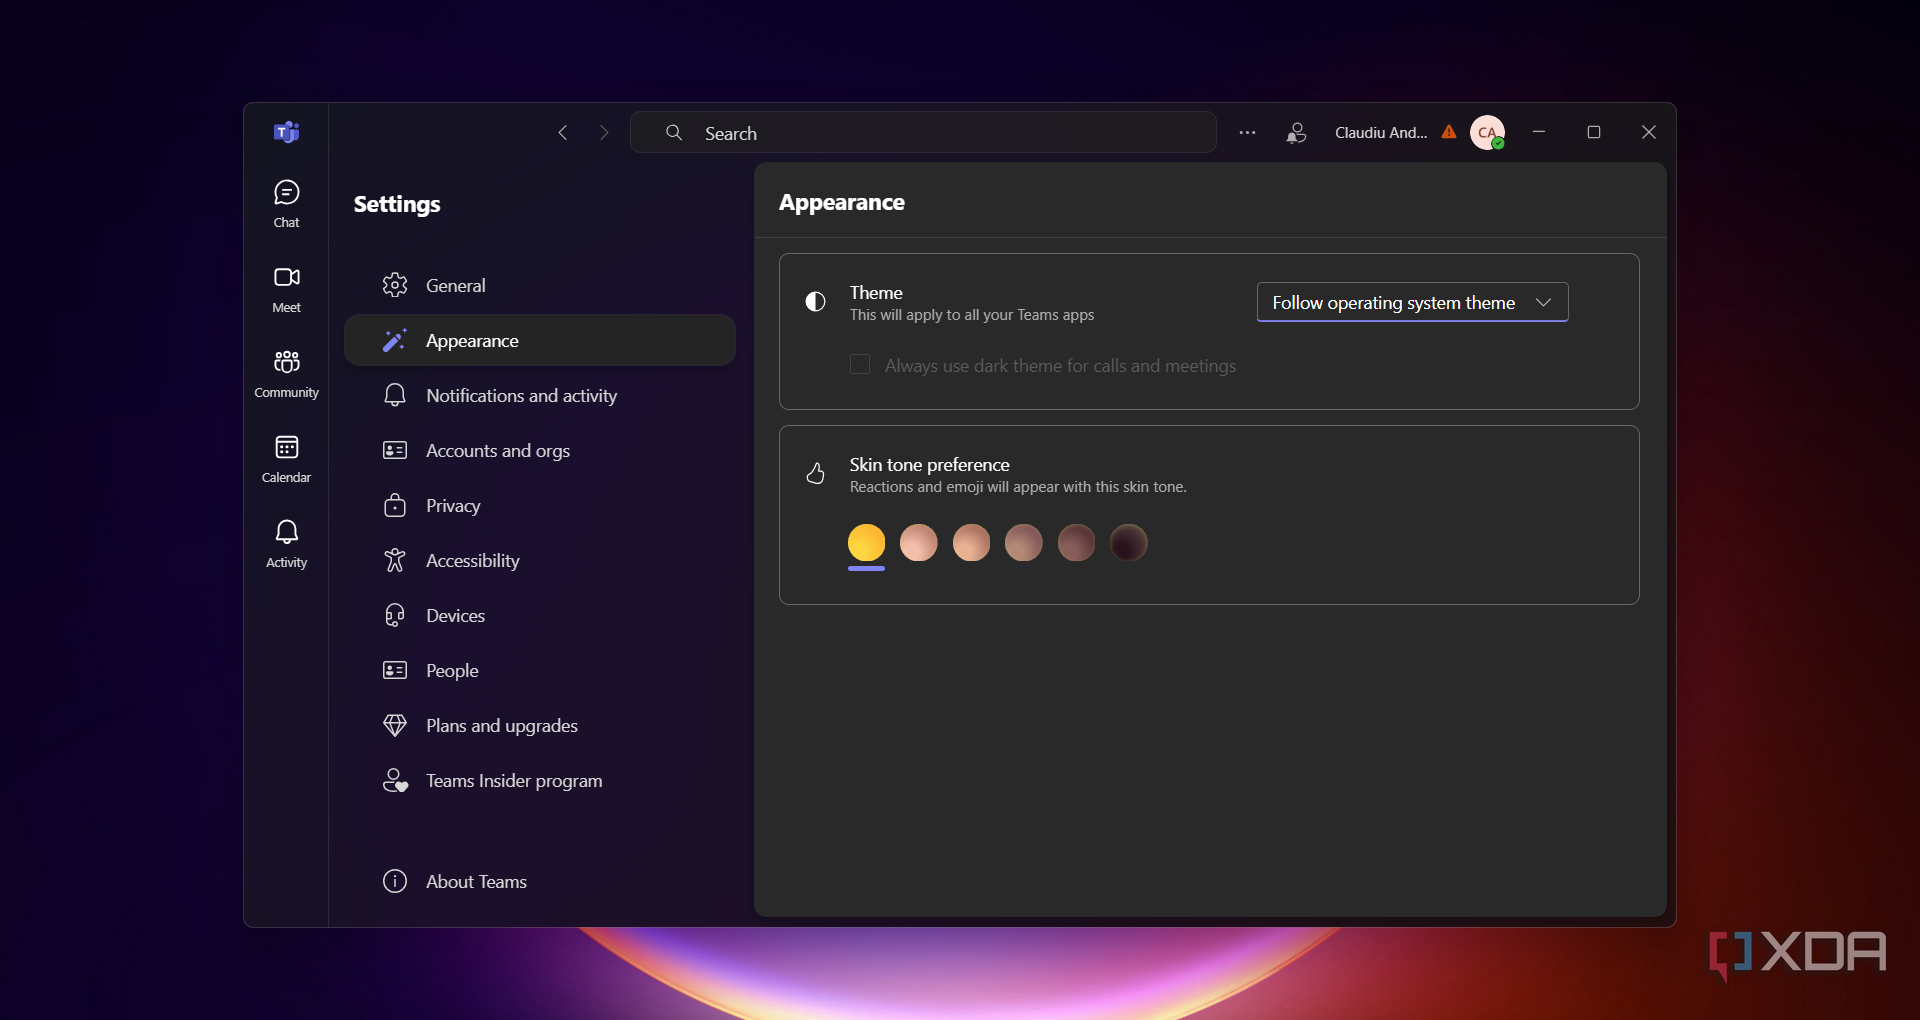Click the Claudiu And... account name
The width and height of the screenshot is (1920, 1020).
[x=1381, y=132]
